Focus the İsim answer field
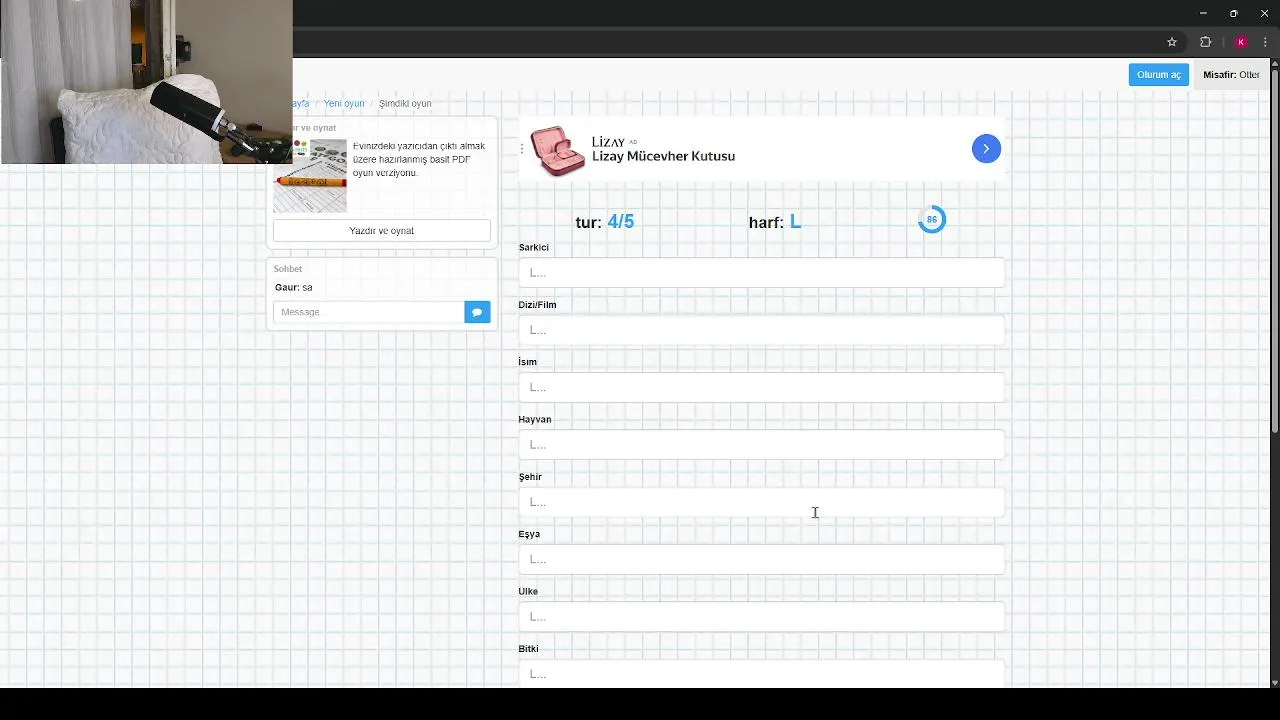This screenshot has width=1280, height=720. click(761, 387)
